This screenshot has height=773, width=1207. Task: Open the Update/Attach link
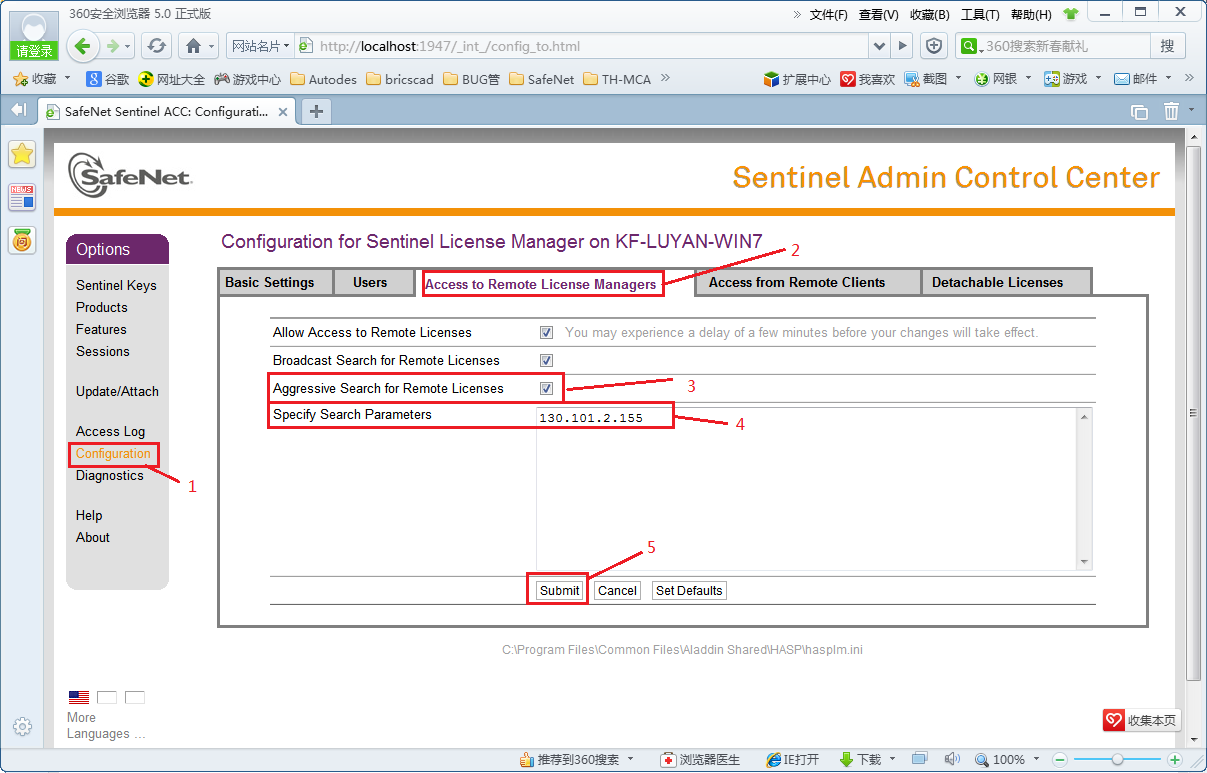click(117, 392)
